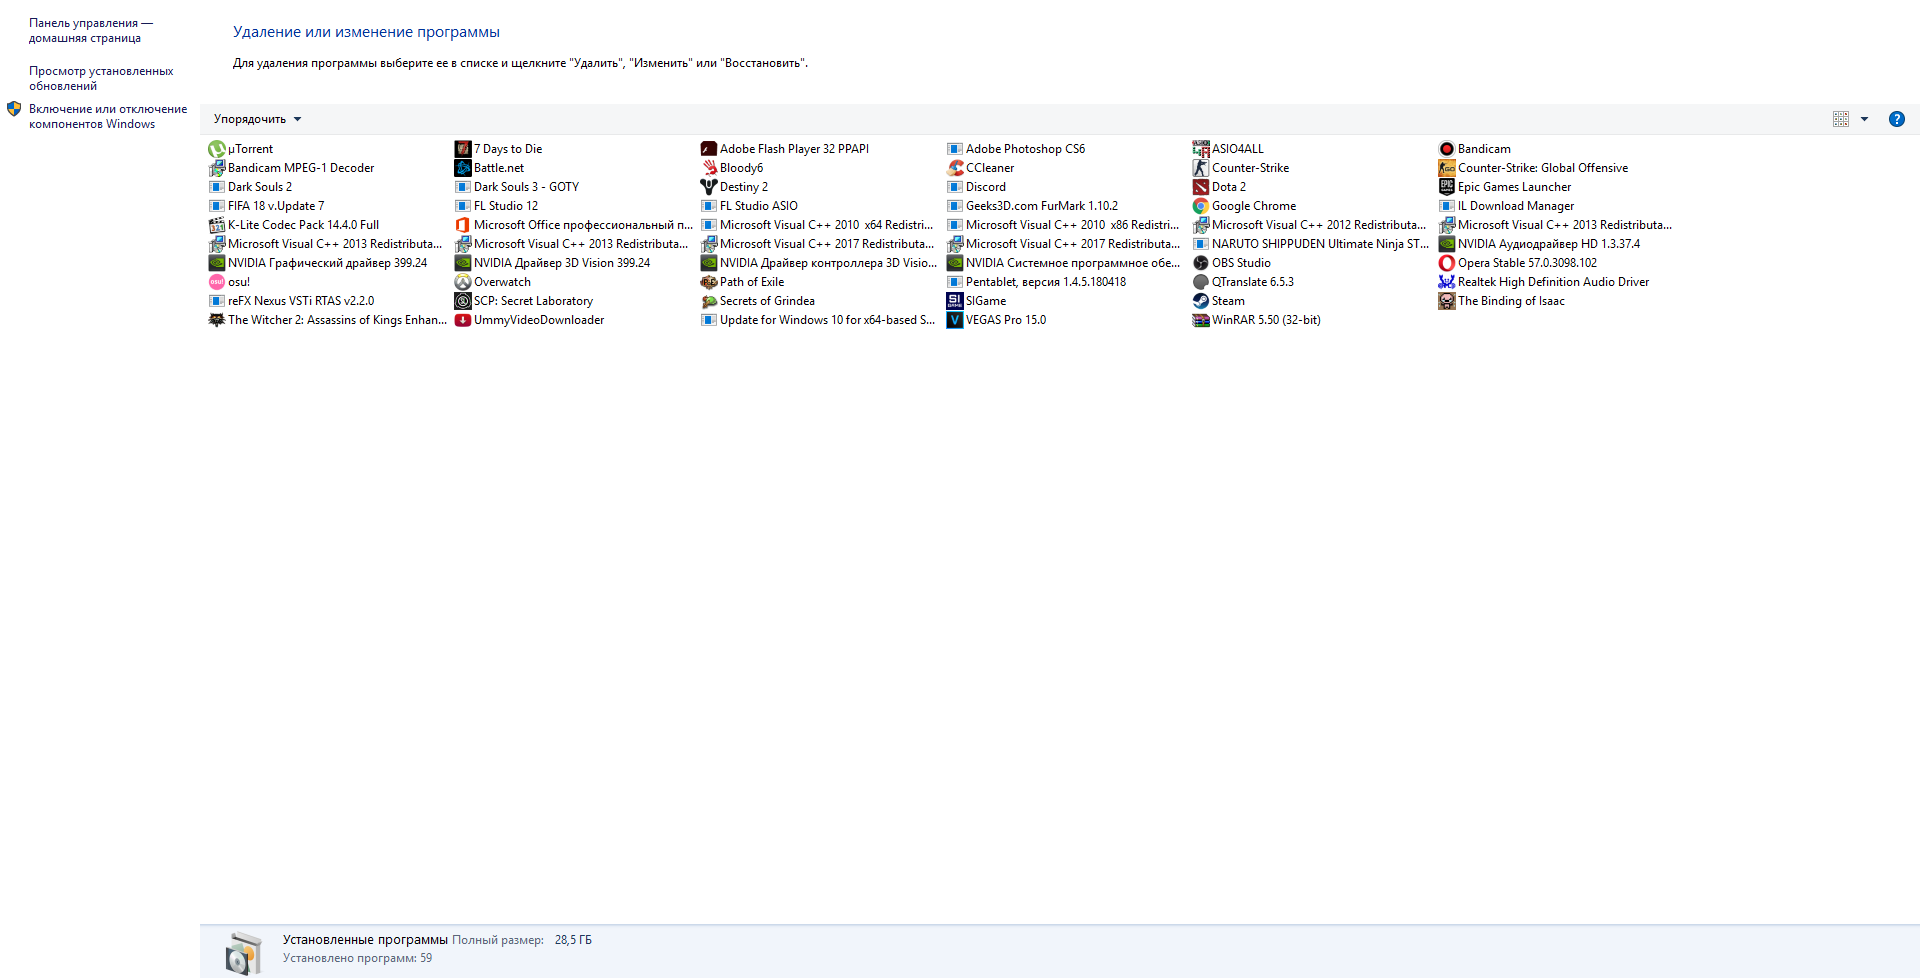
Task: Click the Destiny 2 icon
Action: click(708, 187)
